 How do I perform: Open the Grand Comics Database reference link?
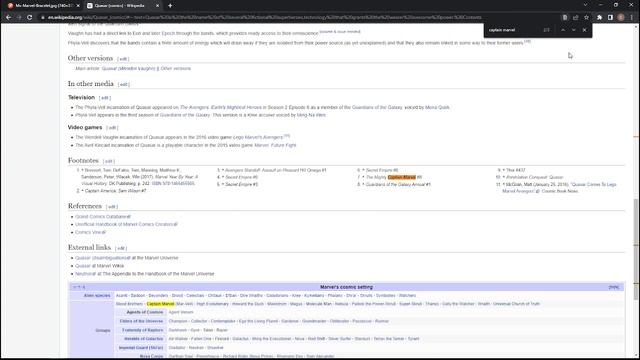tap(103, 217)
